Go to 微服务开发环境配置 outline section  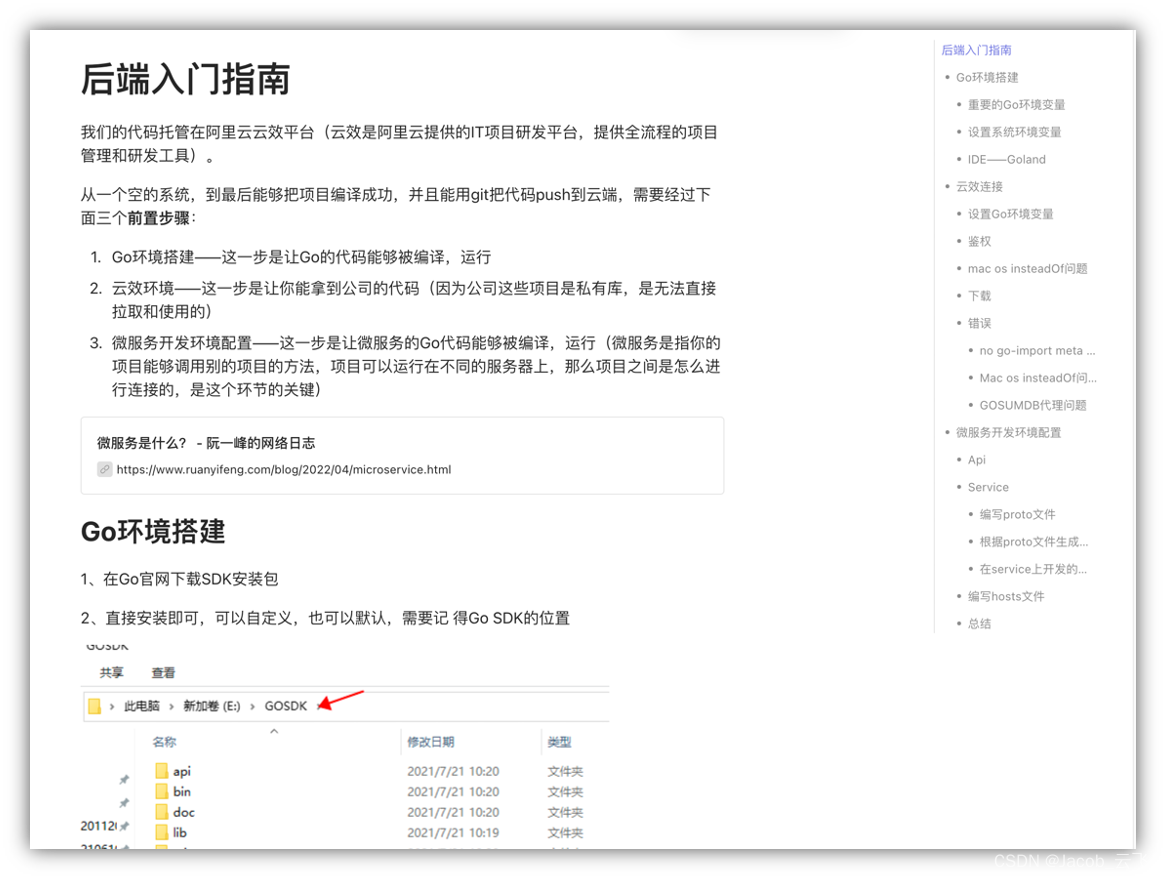(x=1008, y=433)
